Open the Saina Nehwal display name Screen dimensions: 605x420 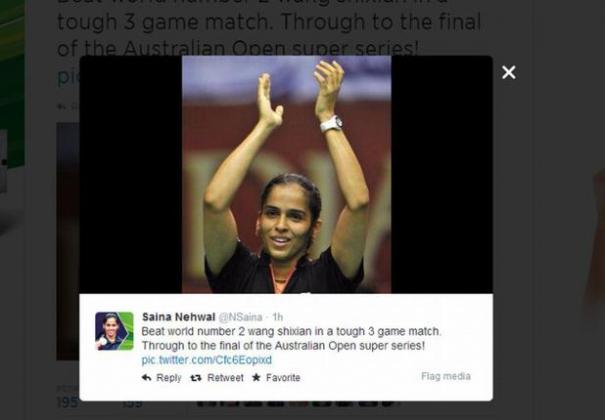179,317
